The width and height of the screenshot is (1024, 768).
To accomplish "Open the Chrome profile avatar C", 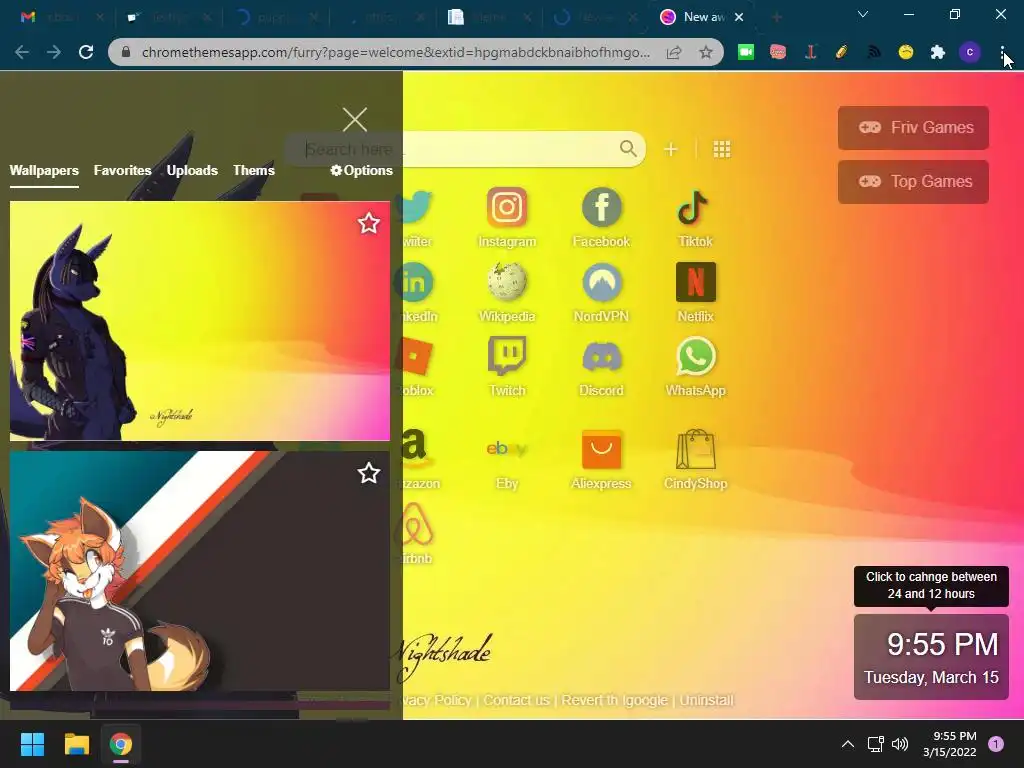I will tap(970, 52).
